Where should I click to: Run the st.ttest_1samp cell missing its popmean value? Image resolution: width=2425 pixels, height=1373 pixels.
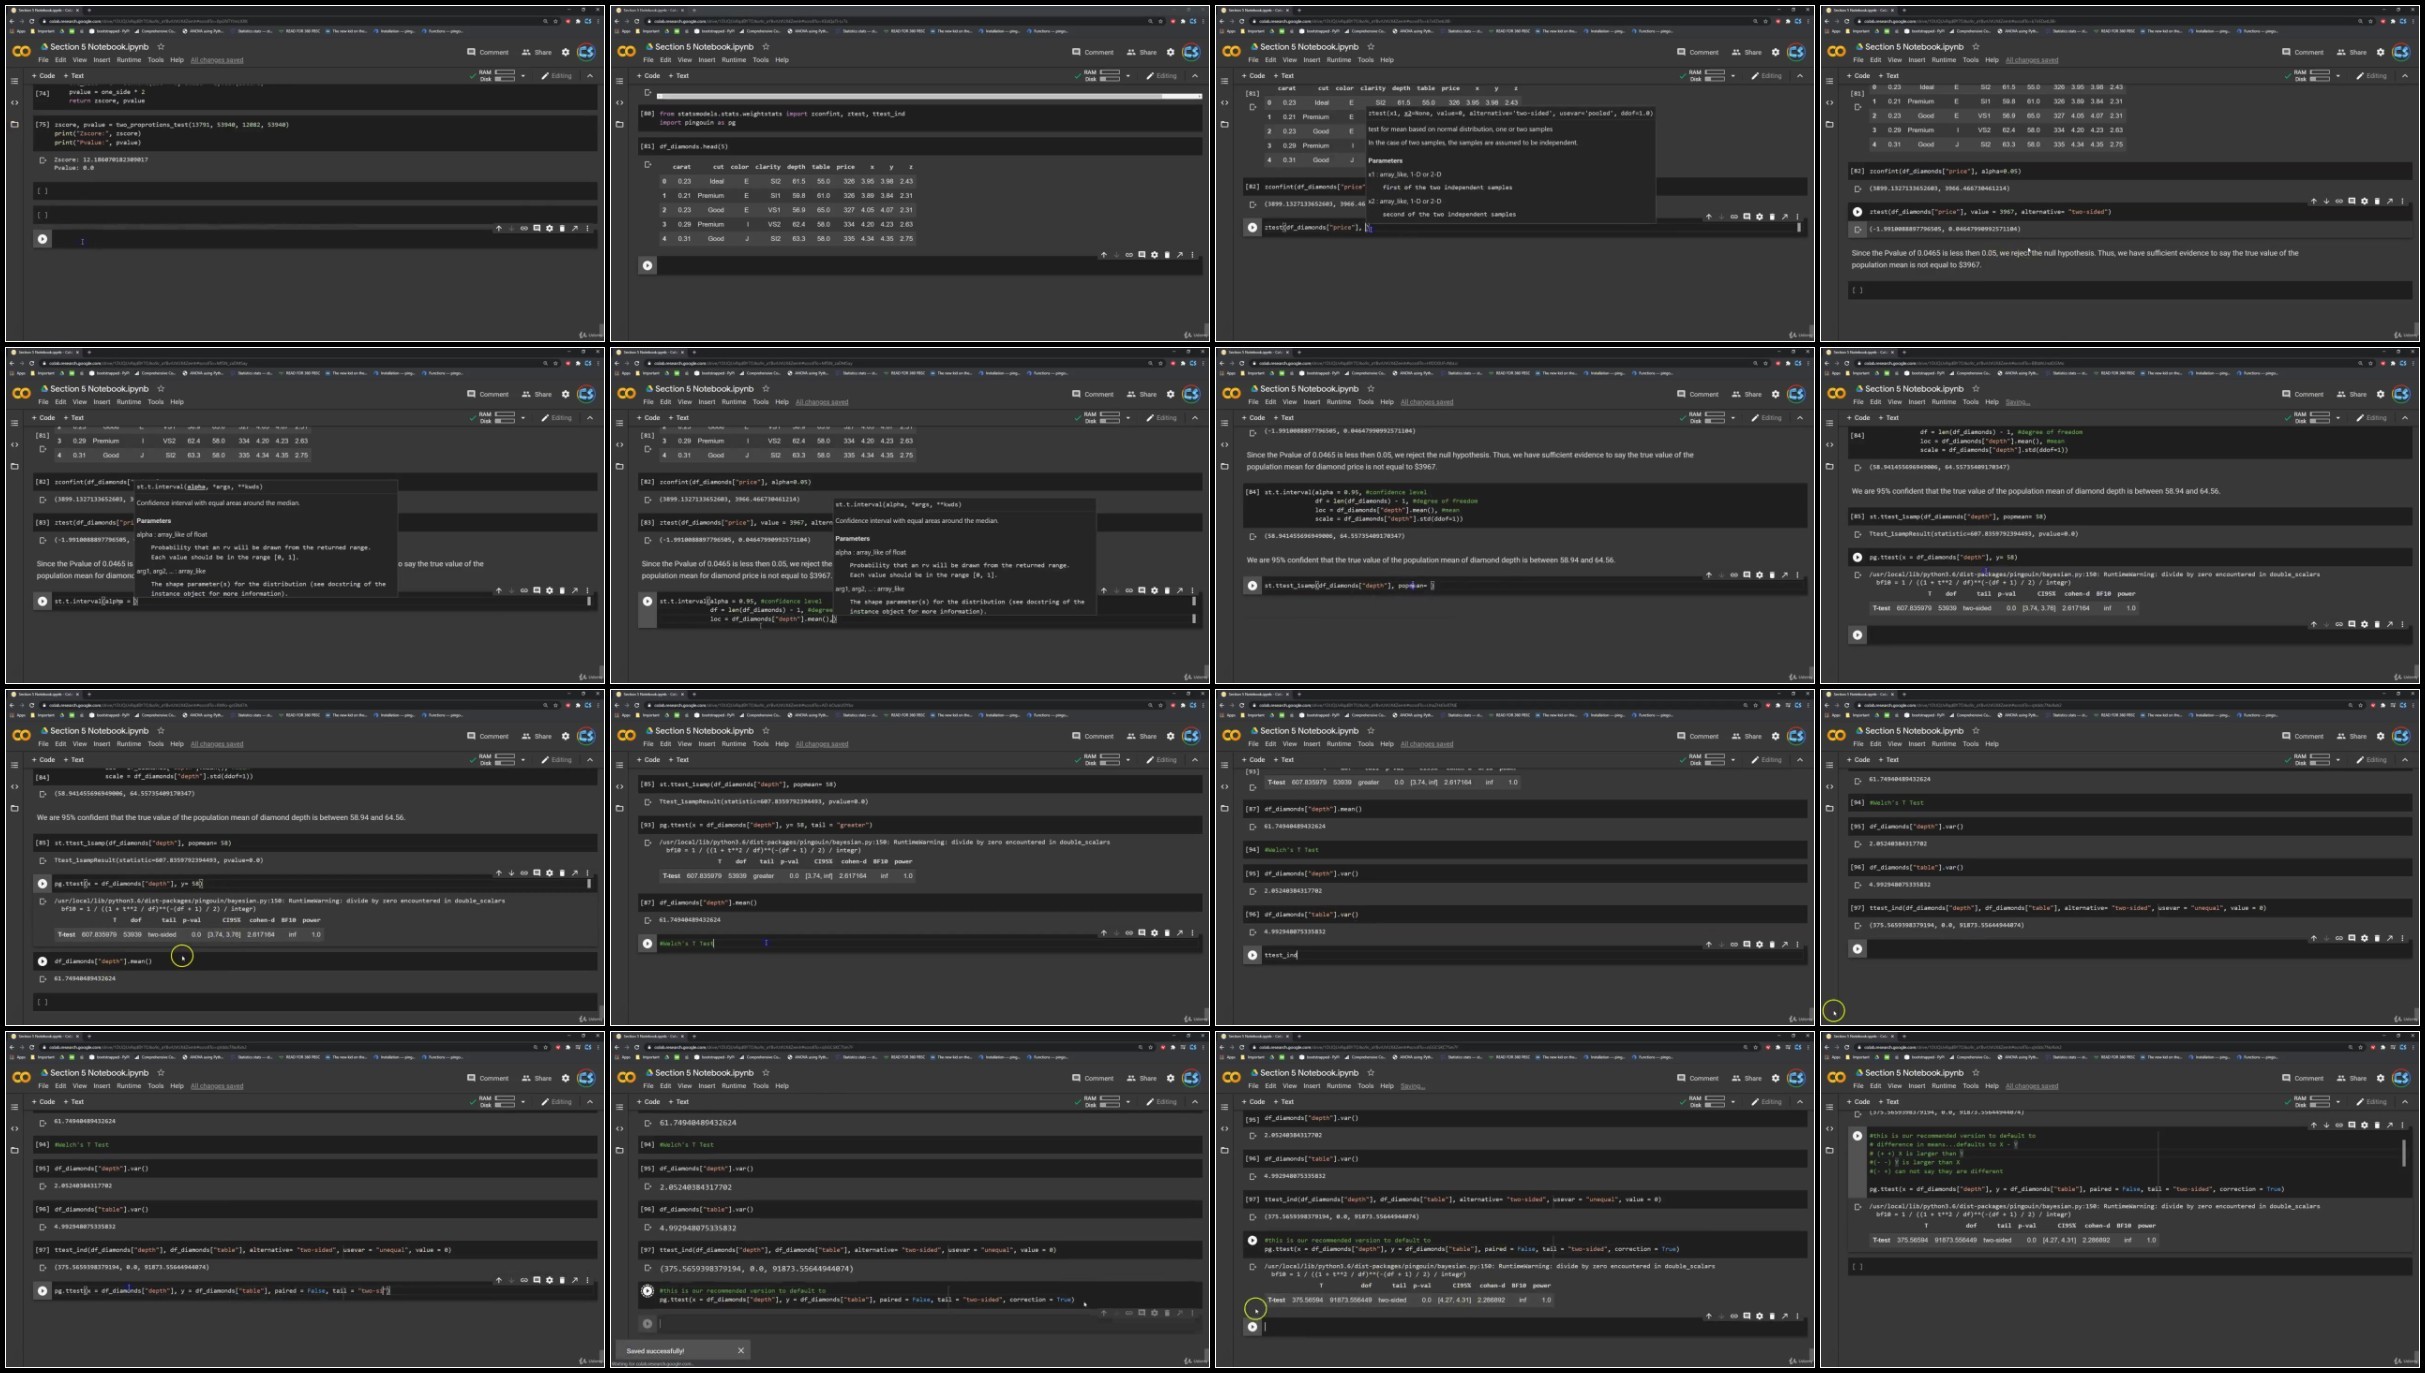1252,586
